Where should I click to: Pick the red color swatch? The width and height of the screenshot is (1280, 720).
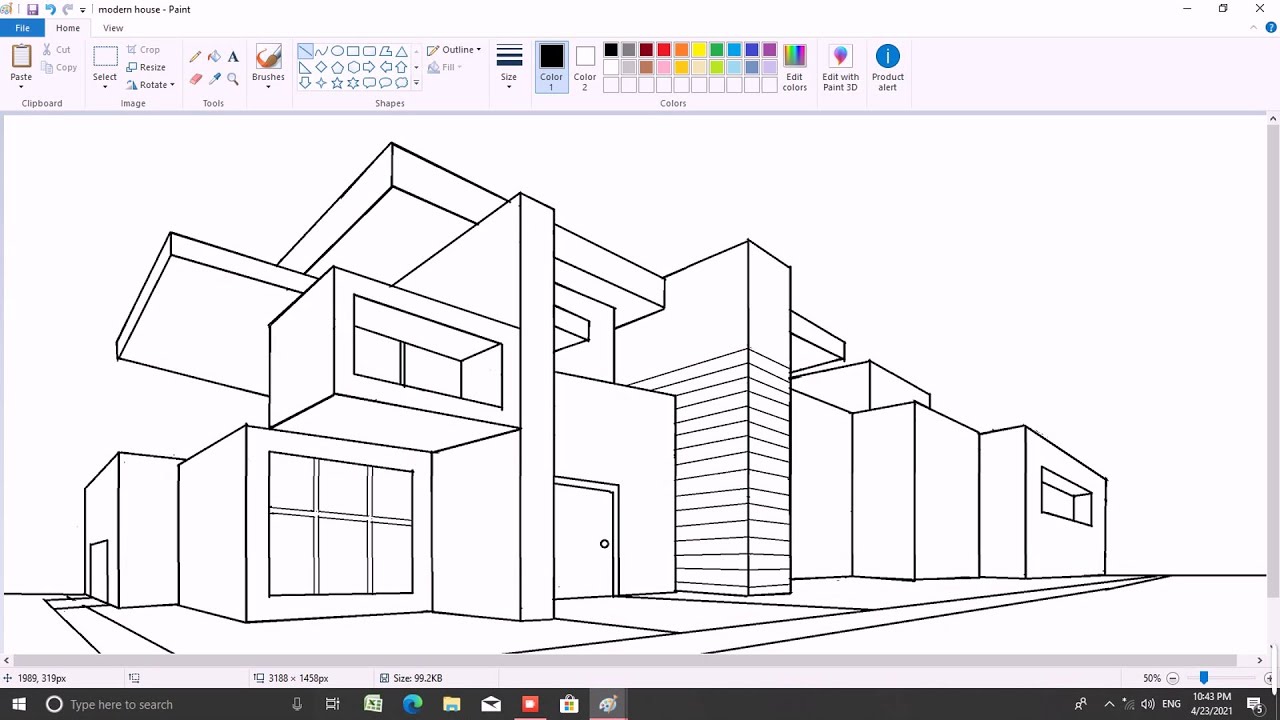click(x=664, y=50)
